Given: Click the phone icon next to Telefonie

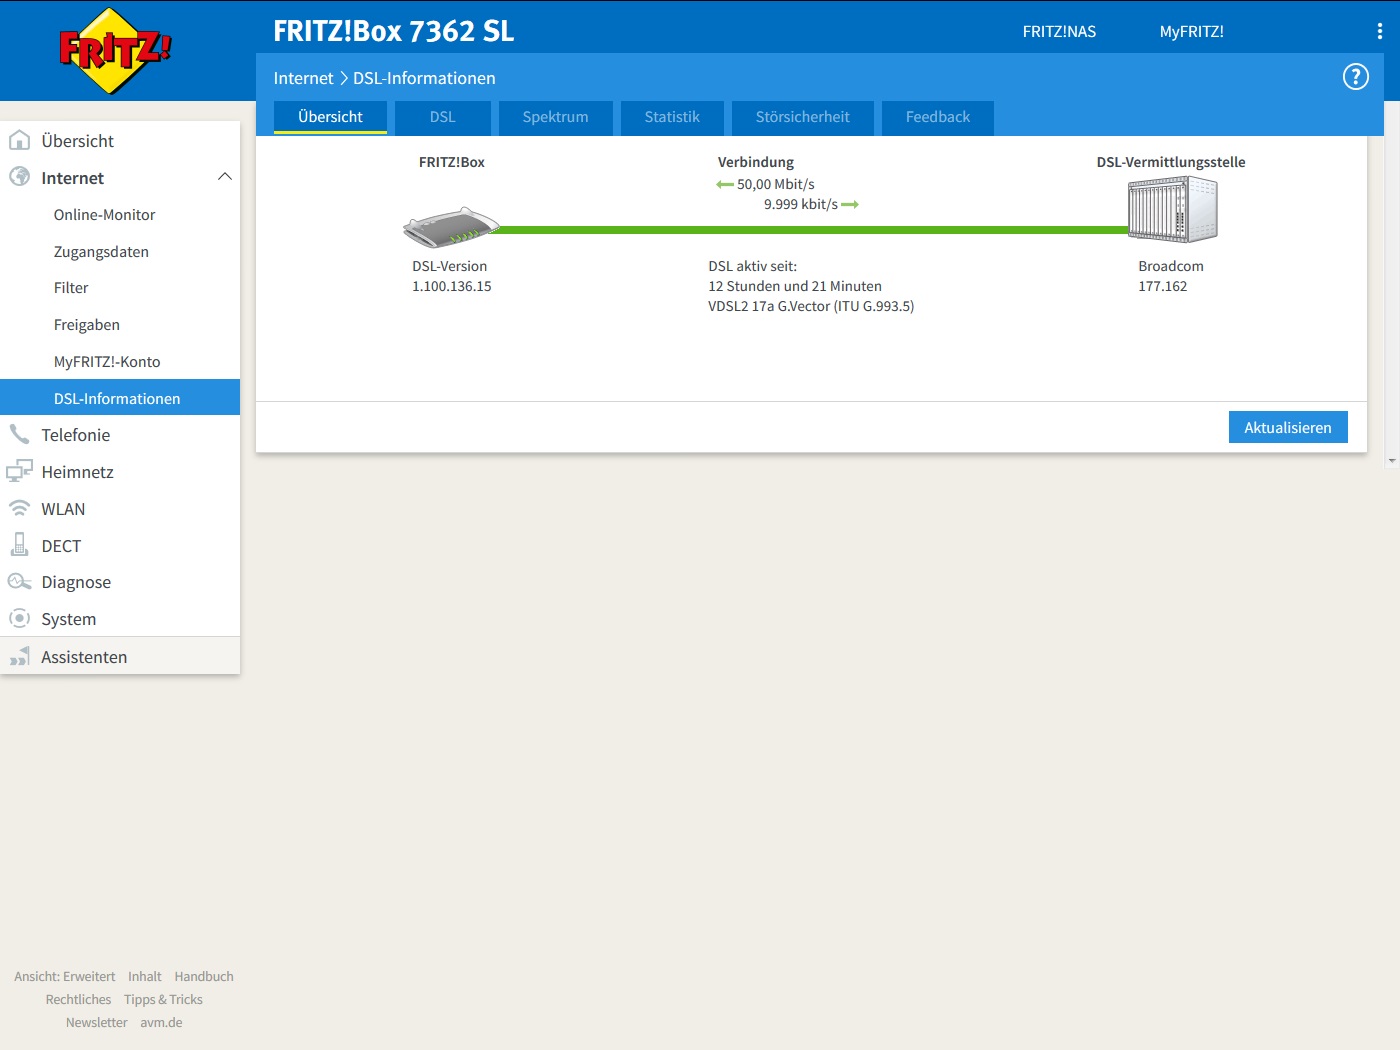Looking at the screenshot, I should tap(19, 434).
